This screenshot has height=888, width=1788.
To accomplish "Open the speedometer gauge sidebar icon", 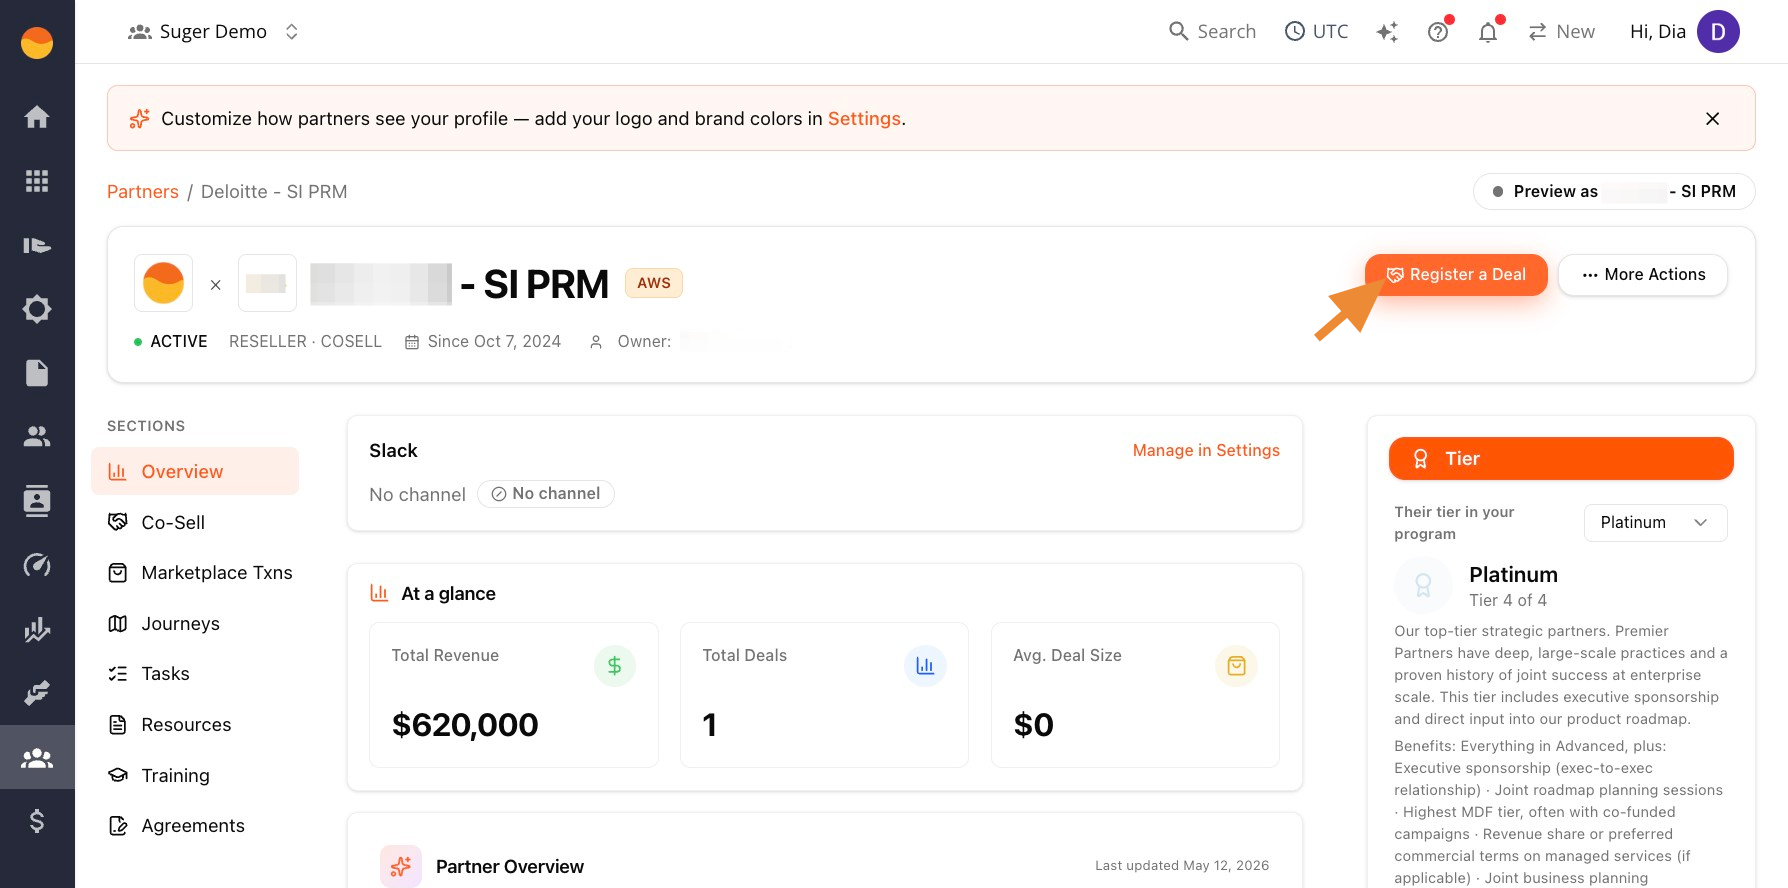I will pos(37,565).
